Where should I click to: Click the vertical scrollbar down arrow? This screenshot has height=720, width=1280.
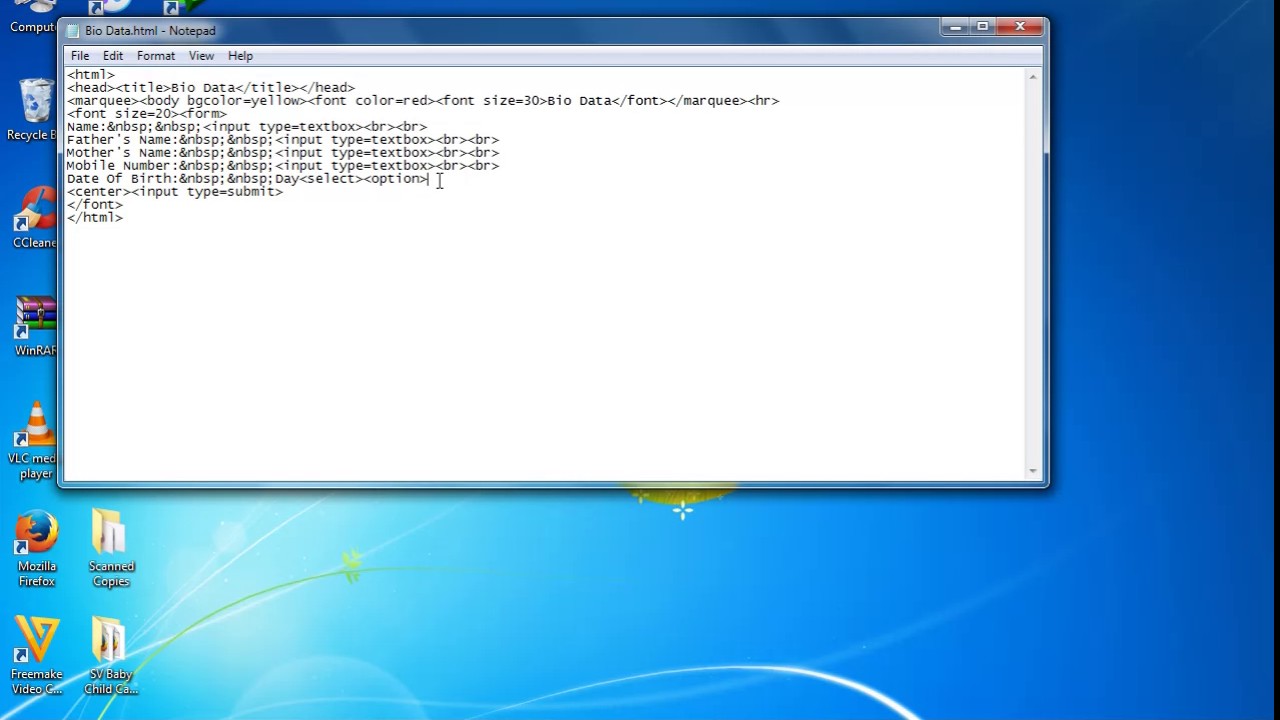click(x=1033, y=470)
